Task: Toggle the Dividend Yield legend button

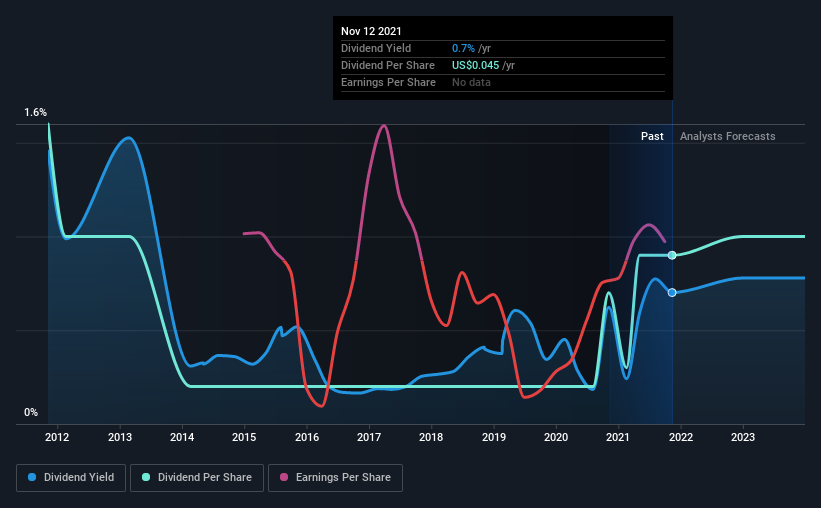Action: (71, 478)
